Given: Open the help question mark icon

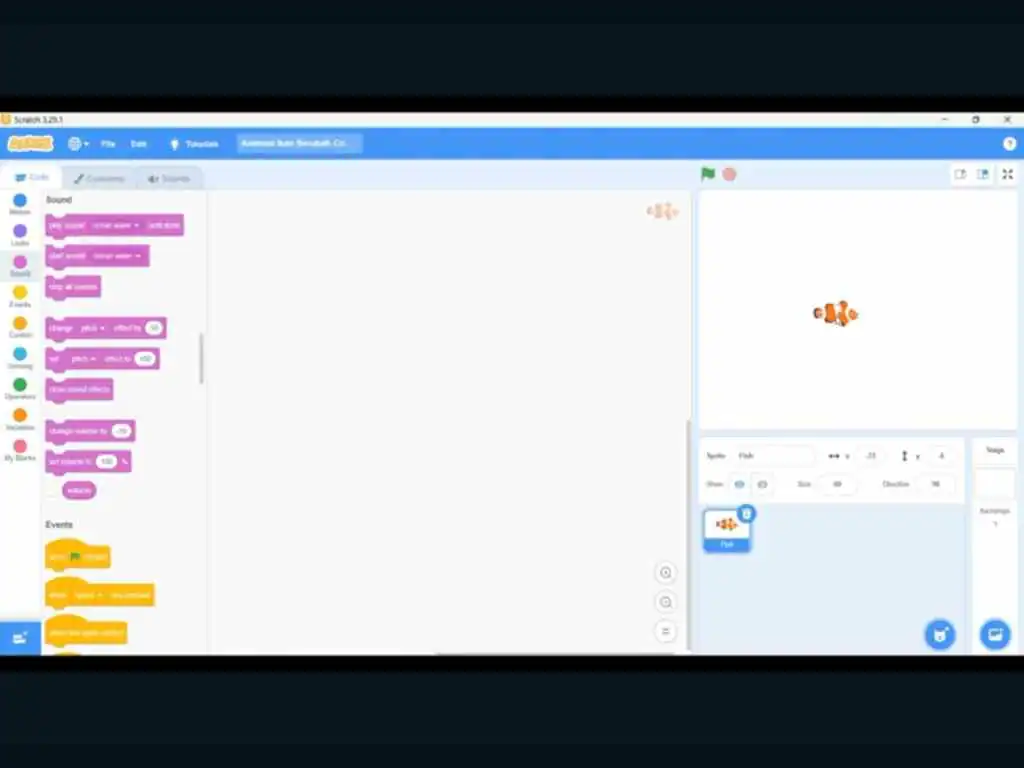Looking at the screenshot, I should coord(1009,144).
